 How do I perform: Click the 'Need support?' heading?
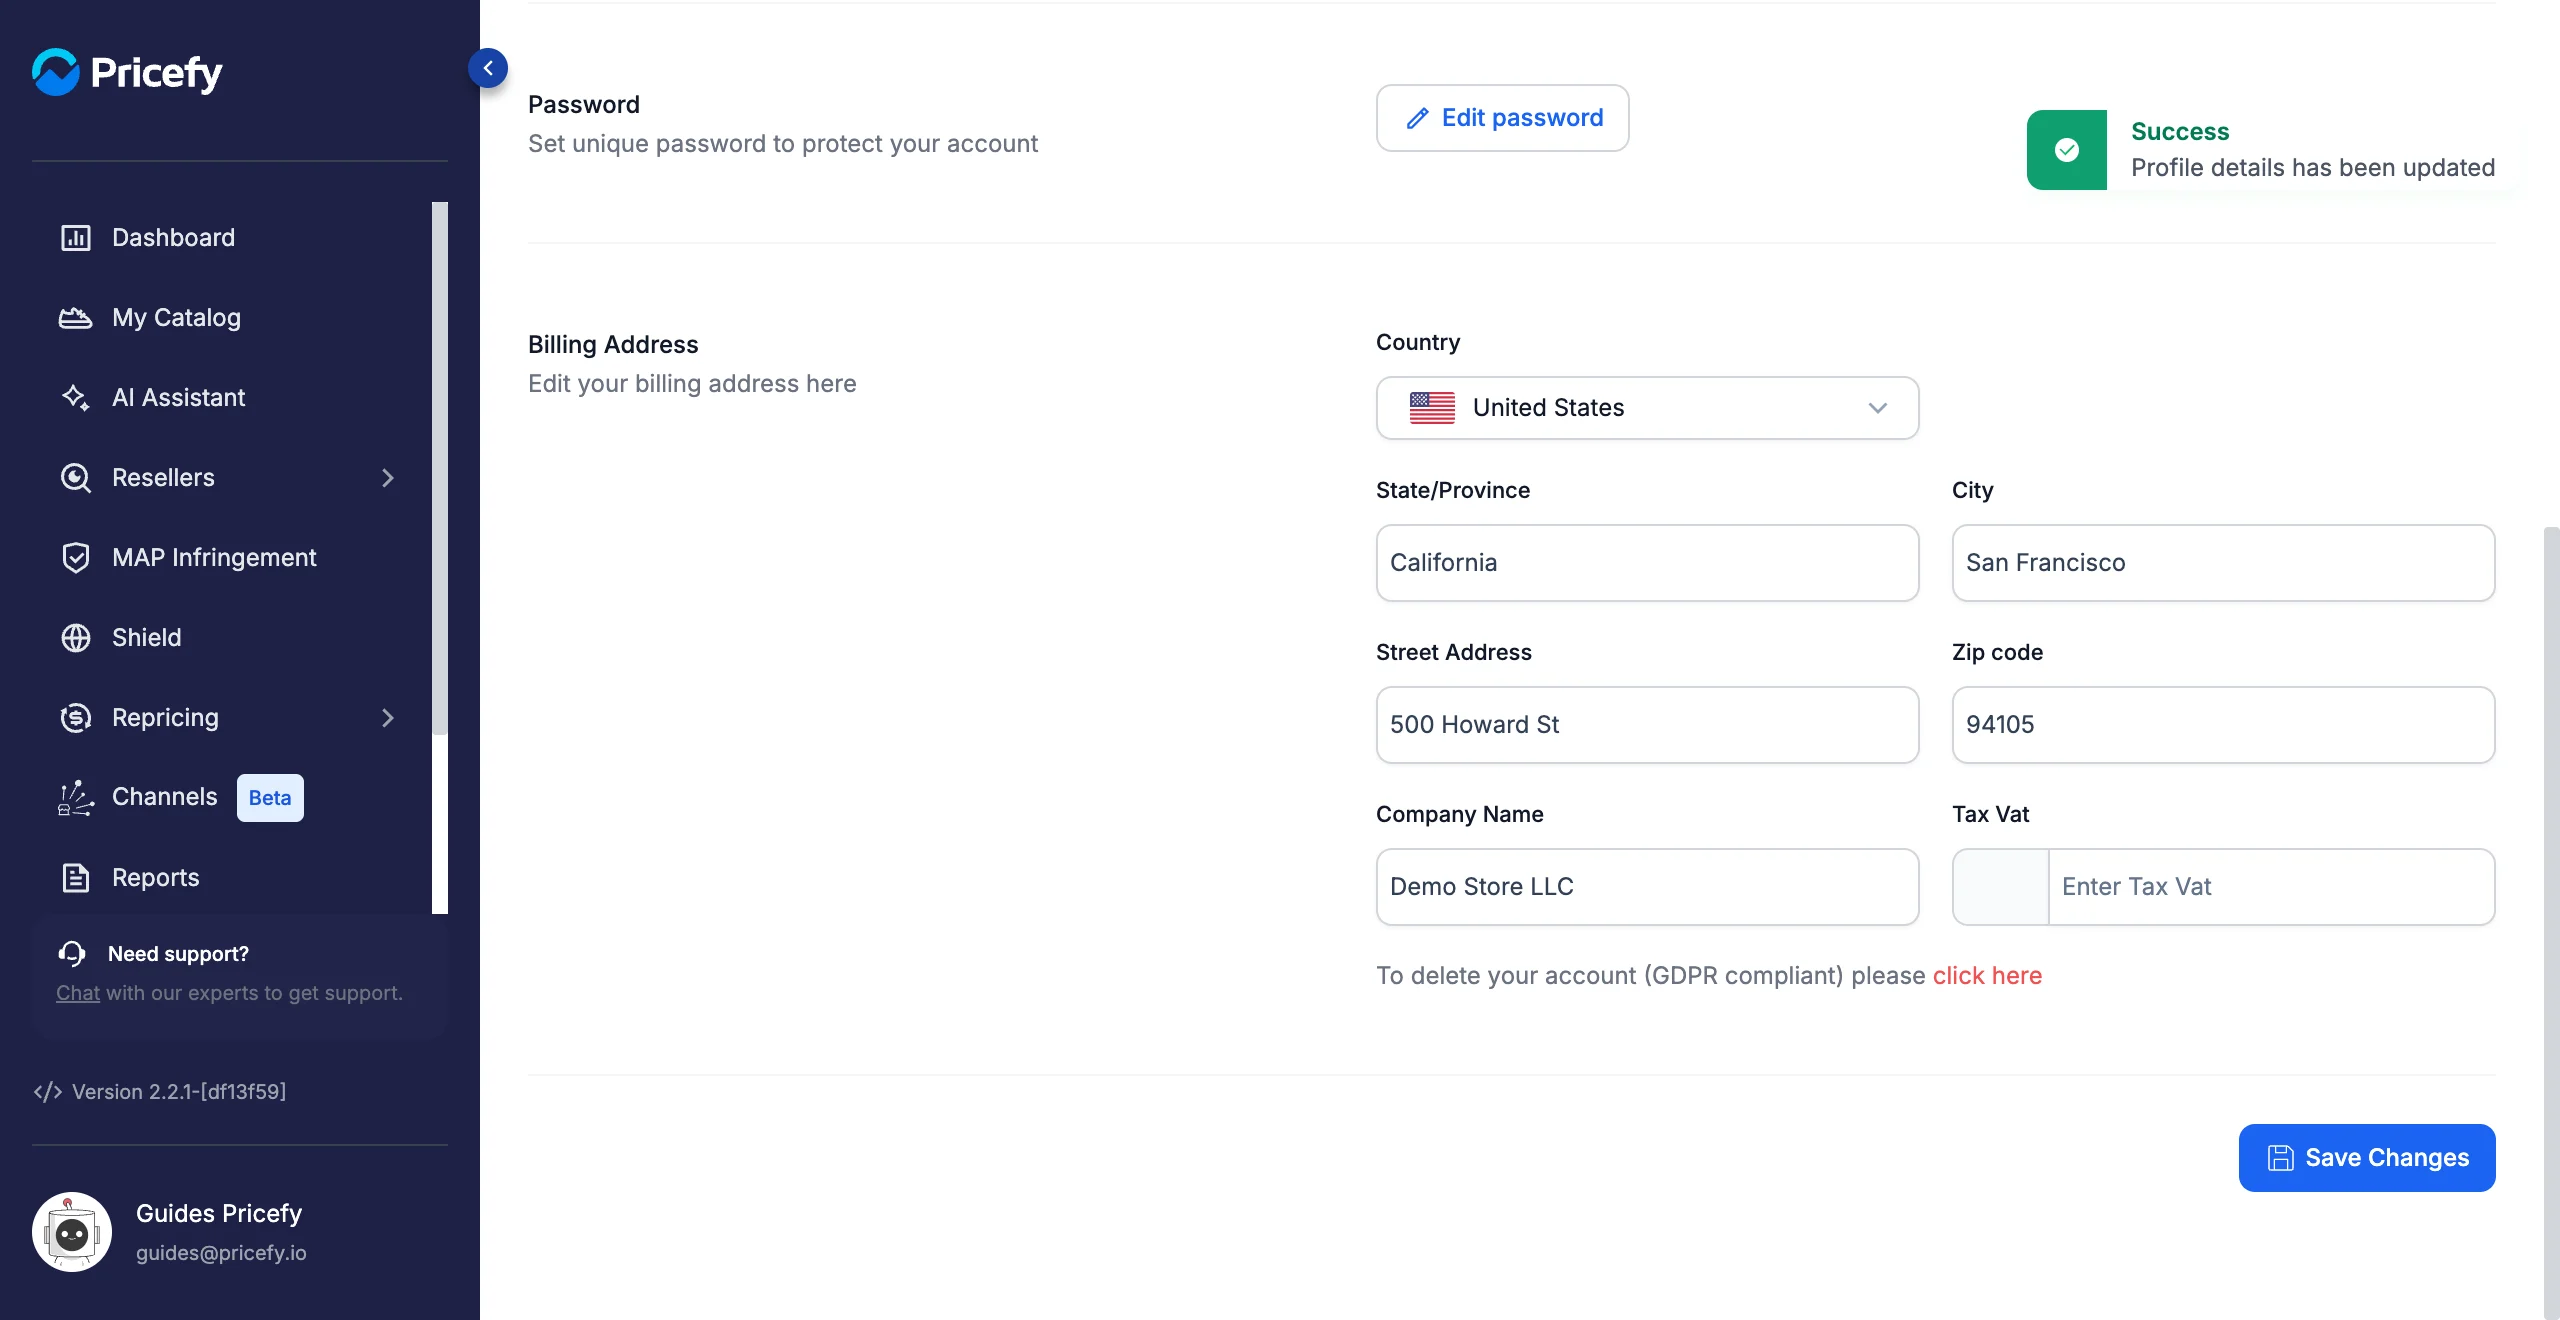(x=178, y=954)
